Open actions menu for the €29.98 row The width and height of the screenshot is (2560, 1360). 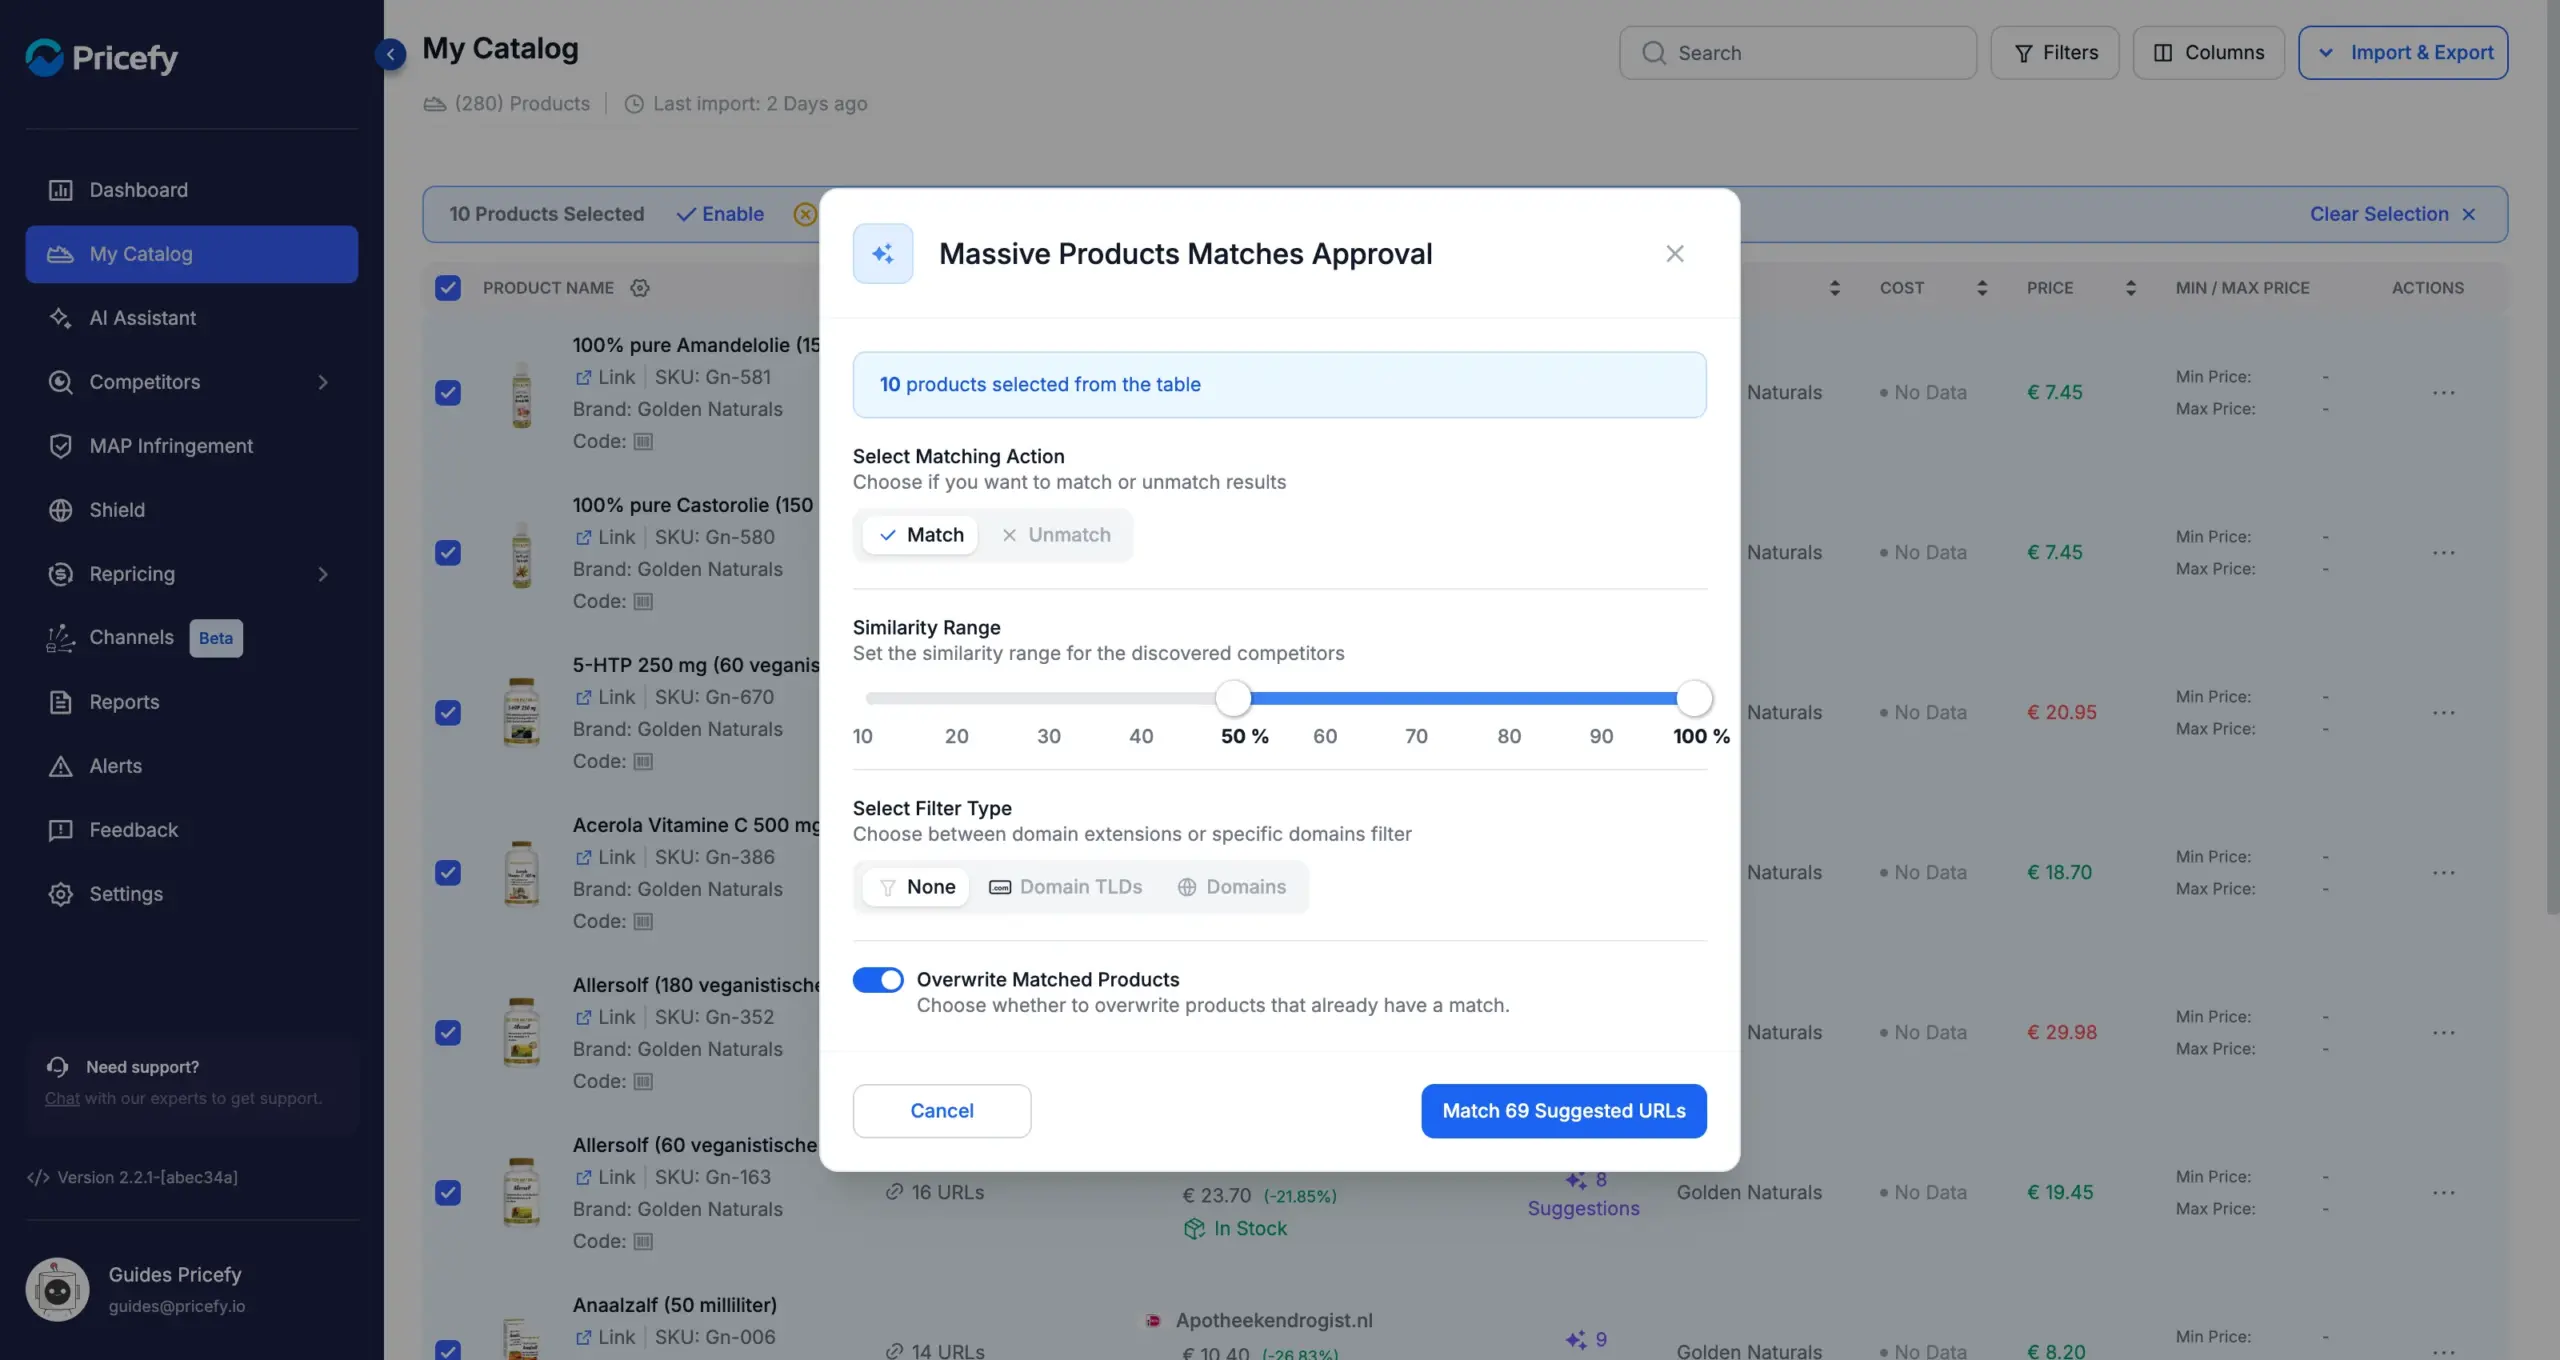pos(2444,1033)
